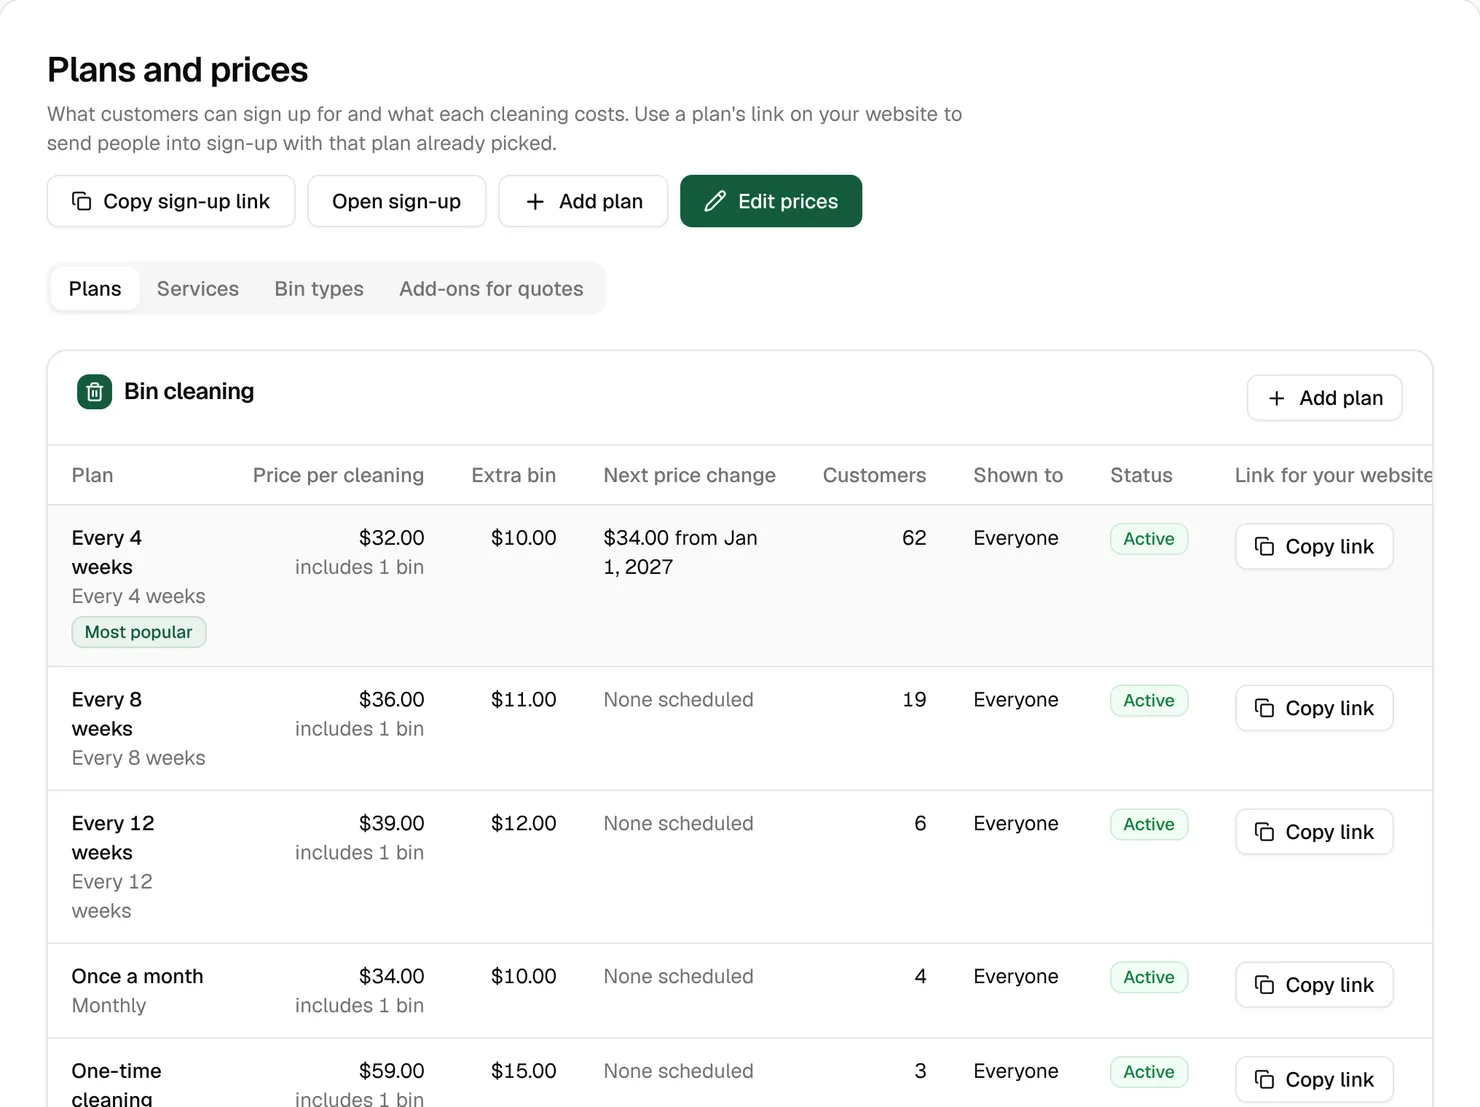This screenshot has width=1480, height=1107.
Task: Switch to the Plans tab
Action: point(95,289)
